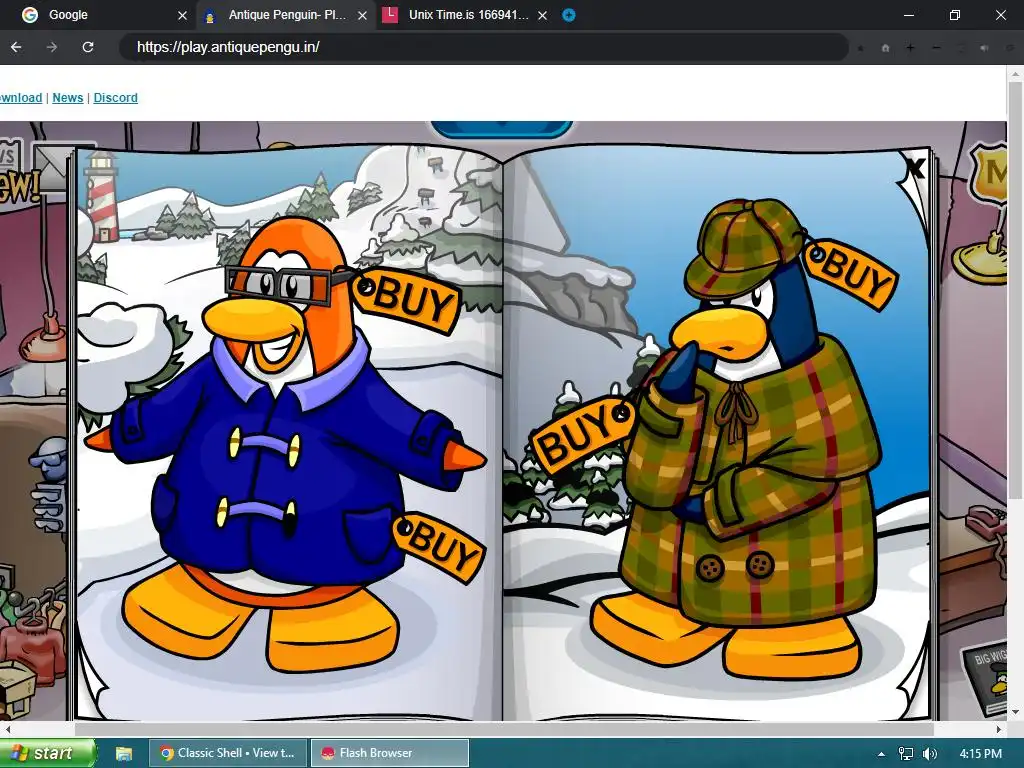Click the 4:15 PM taskbar clock
The height and width of the screenshot is (768, 1024).
pos(981,754)
